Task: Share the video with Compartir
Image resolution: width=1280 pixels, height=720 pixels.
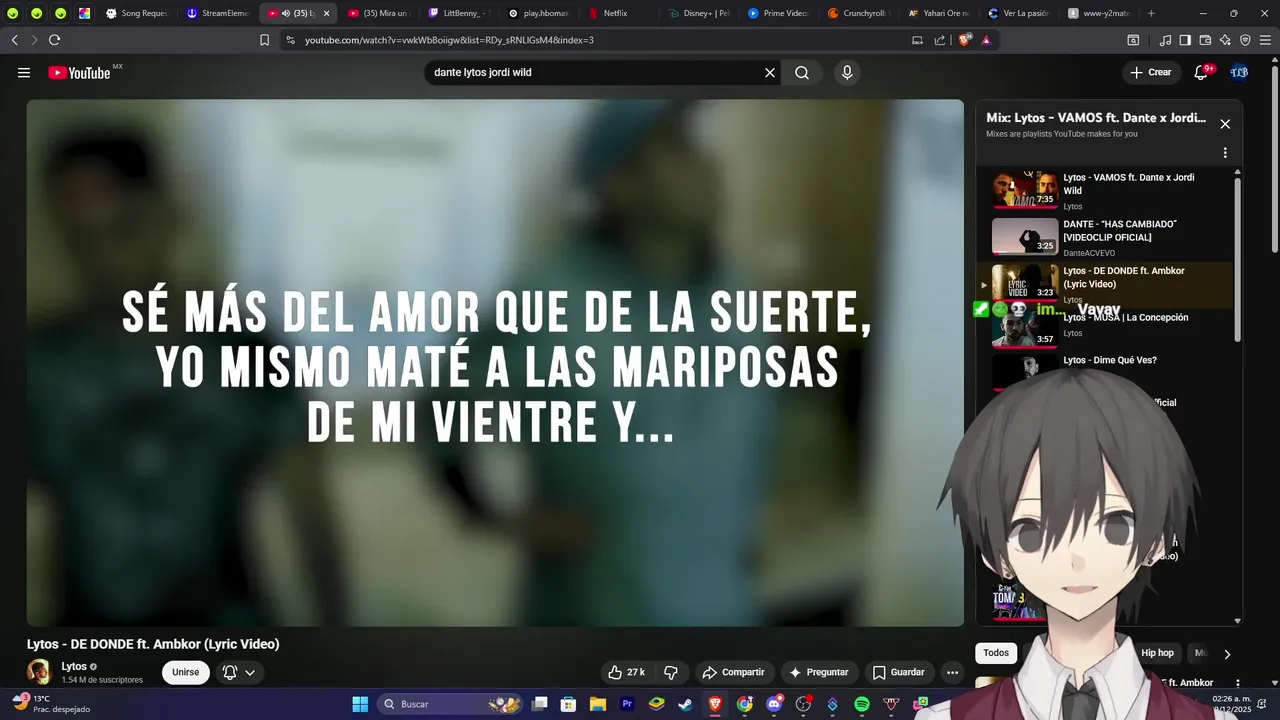Action: 733,672
